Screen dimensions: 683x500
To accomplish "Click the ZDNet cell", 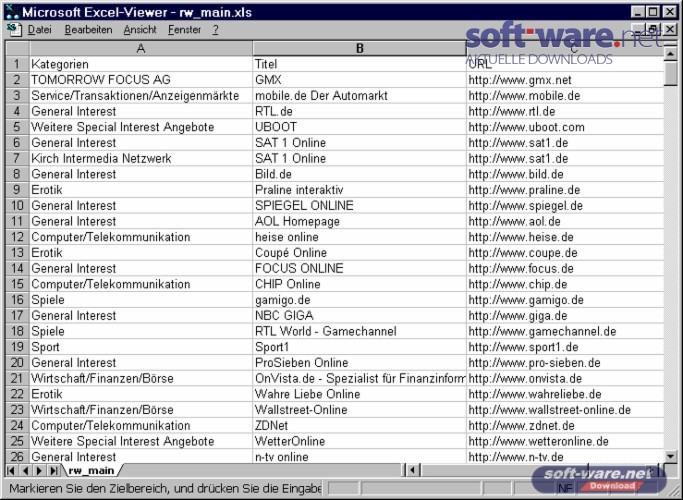I will [x=359, y=425].
